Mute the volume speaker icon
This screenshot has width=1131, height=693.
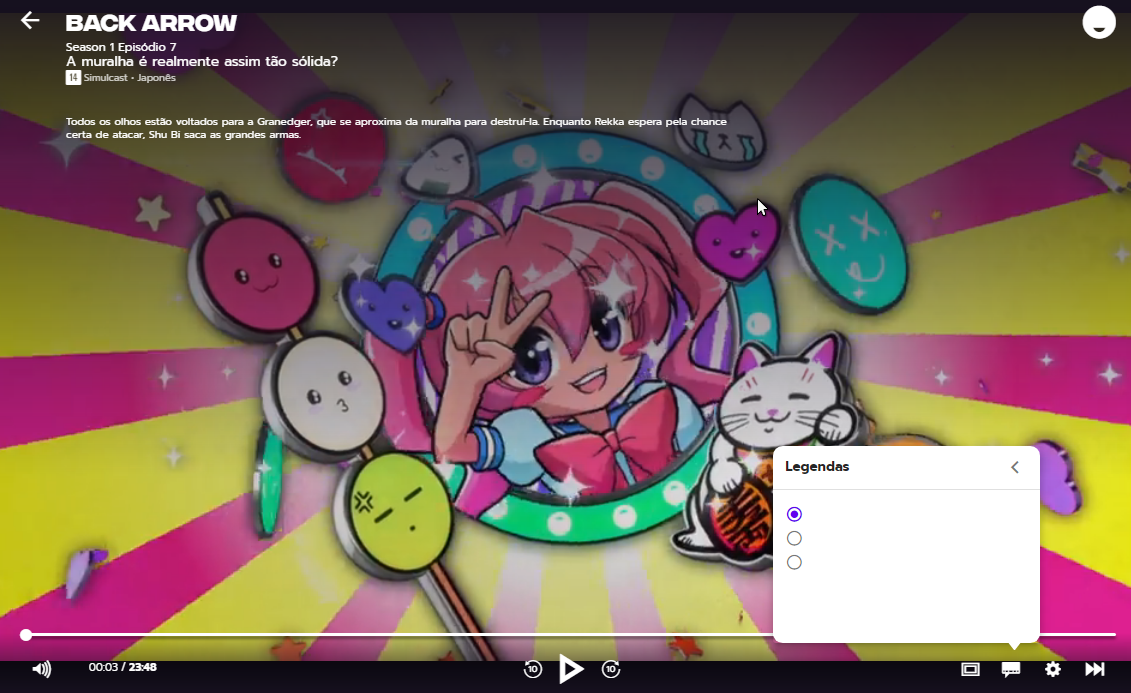click(x=42, y=669)
